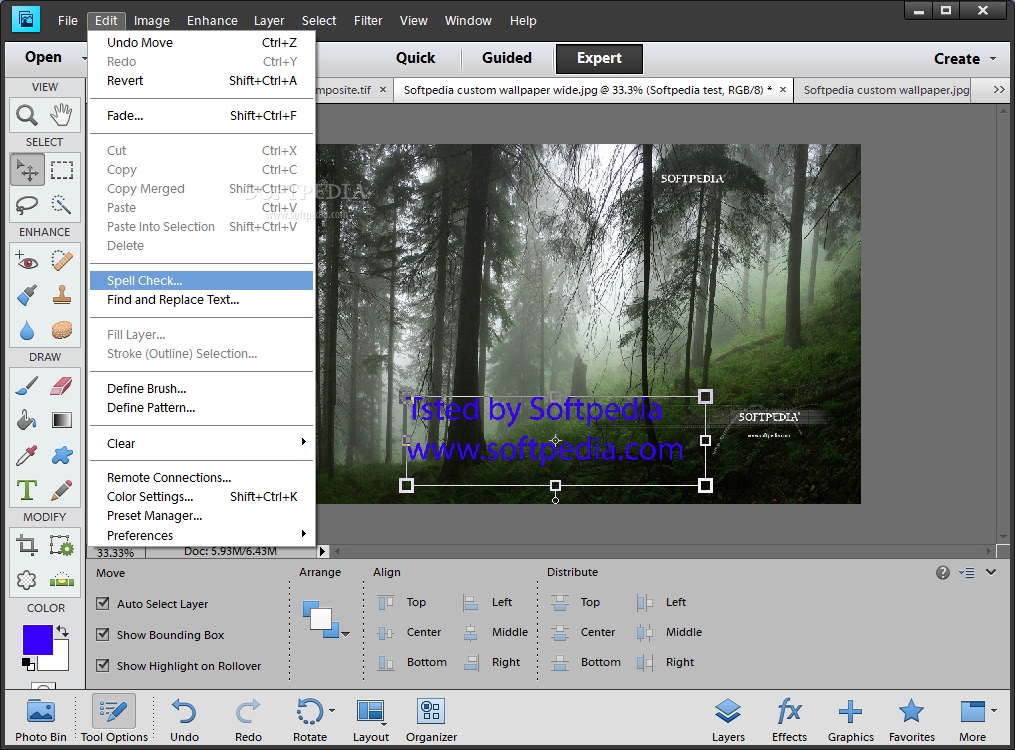Open the Favorites panel

911,720
